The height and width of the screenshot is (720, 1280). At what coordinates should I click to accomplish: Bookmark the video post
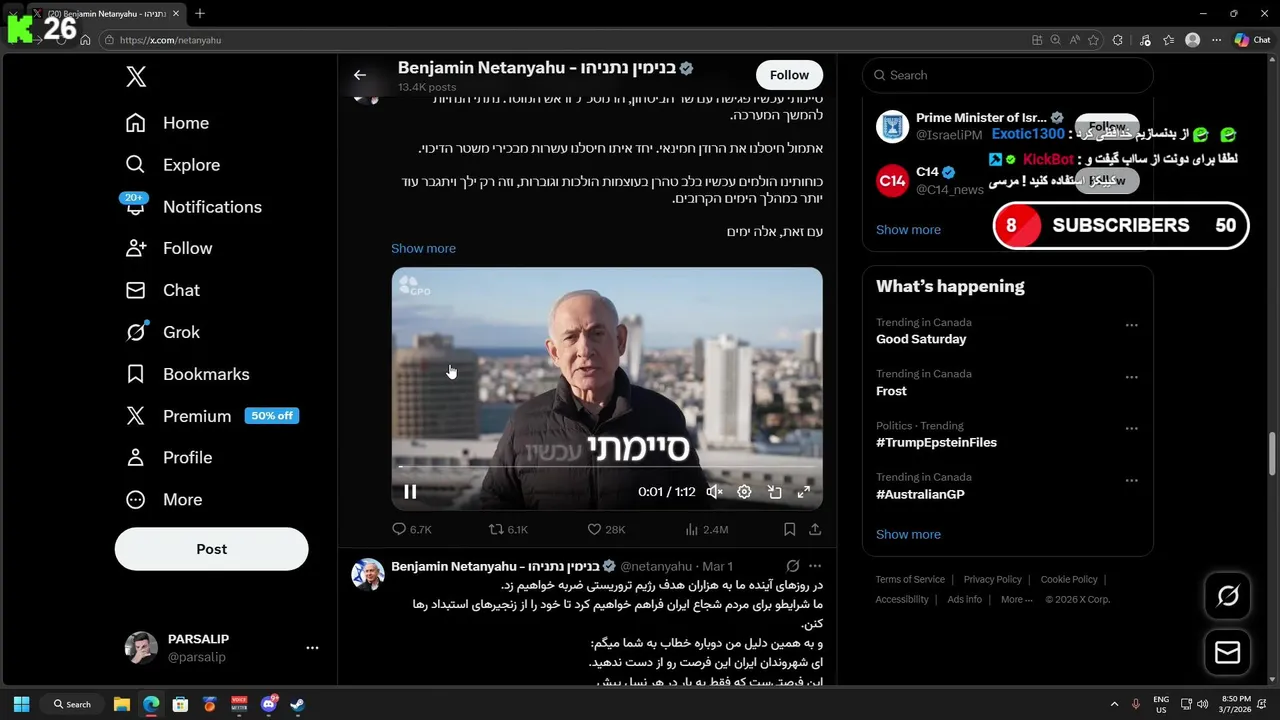click(x=789, y=529)
